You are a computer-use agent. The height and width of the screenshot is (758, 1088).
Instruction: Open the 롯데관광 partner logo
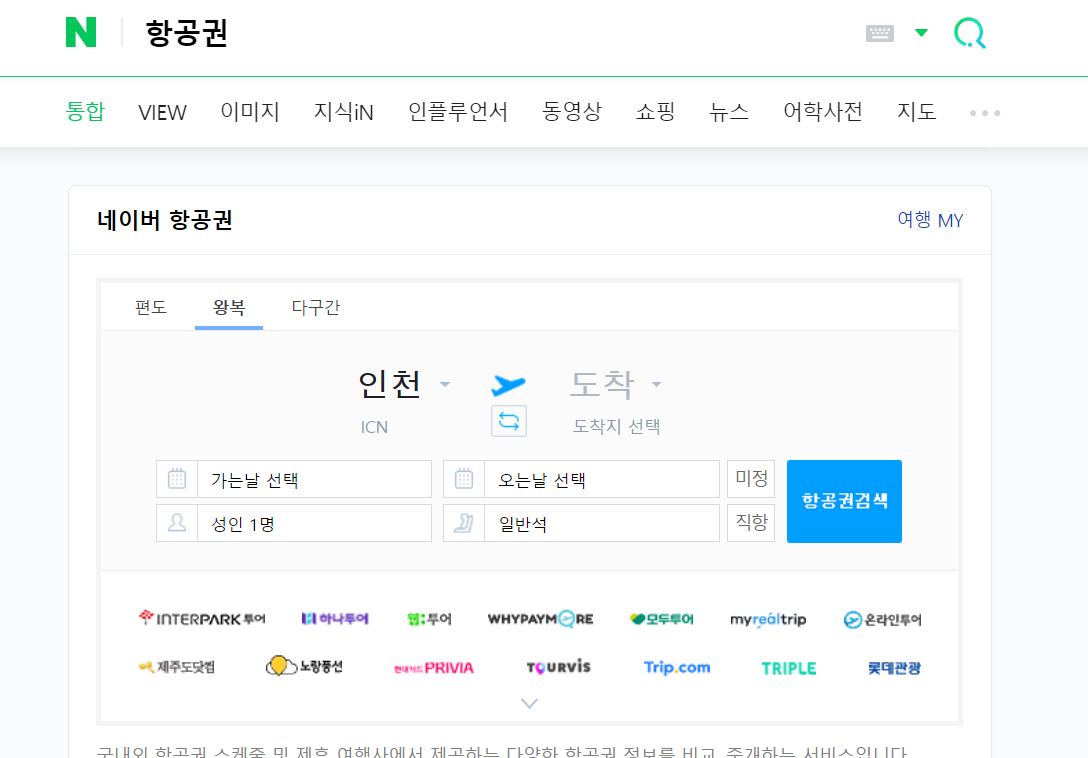(x=894, y=668)
